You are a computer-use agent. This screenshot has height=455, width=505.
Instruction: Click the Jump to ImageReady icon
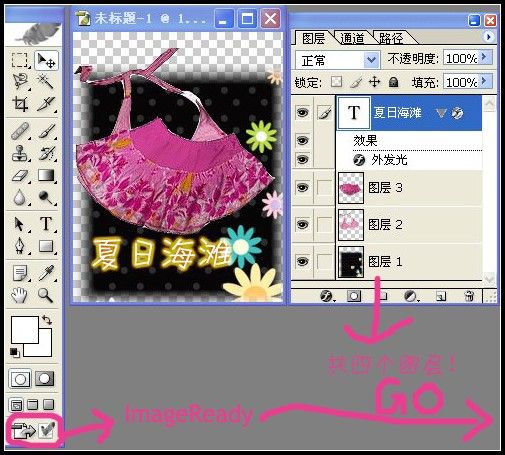coord(23,430)
